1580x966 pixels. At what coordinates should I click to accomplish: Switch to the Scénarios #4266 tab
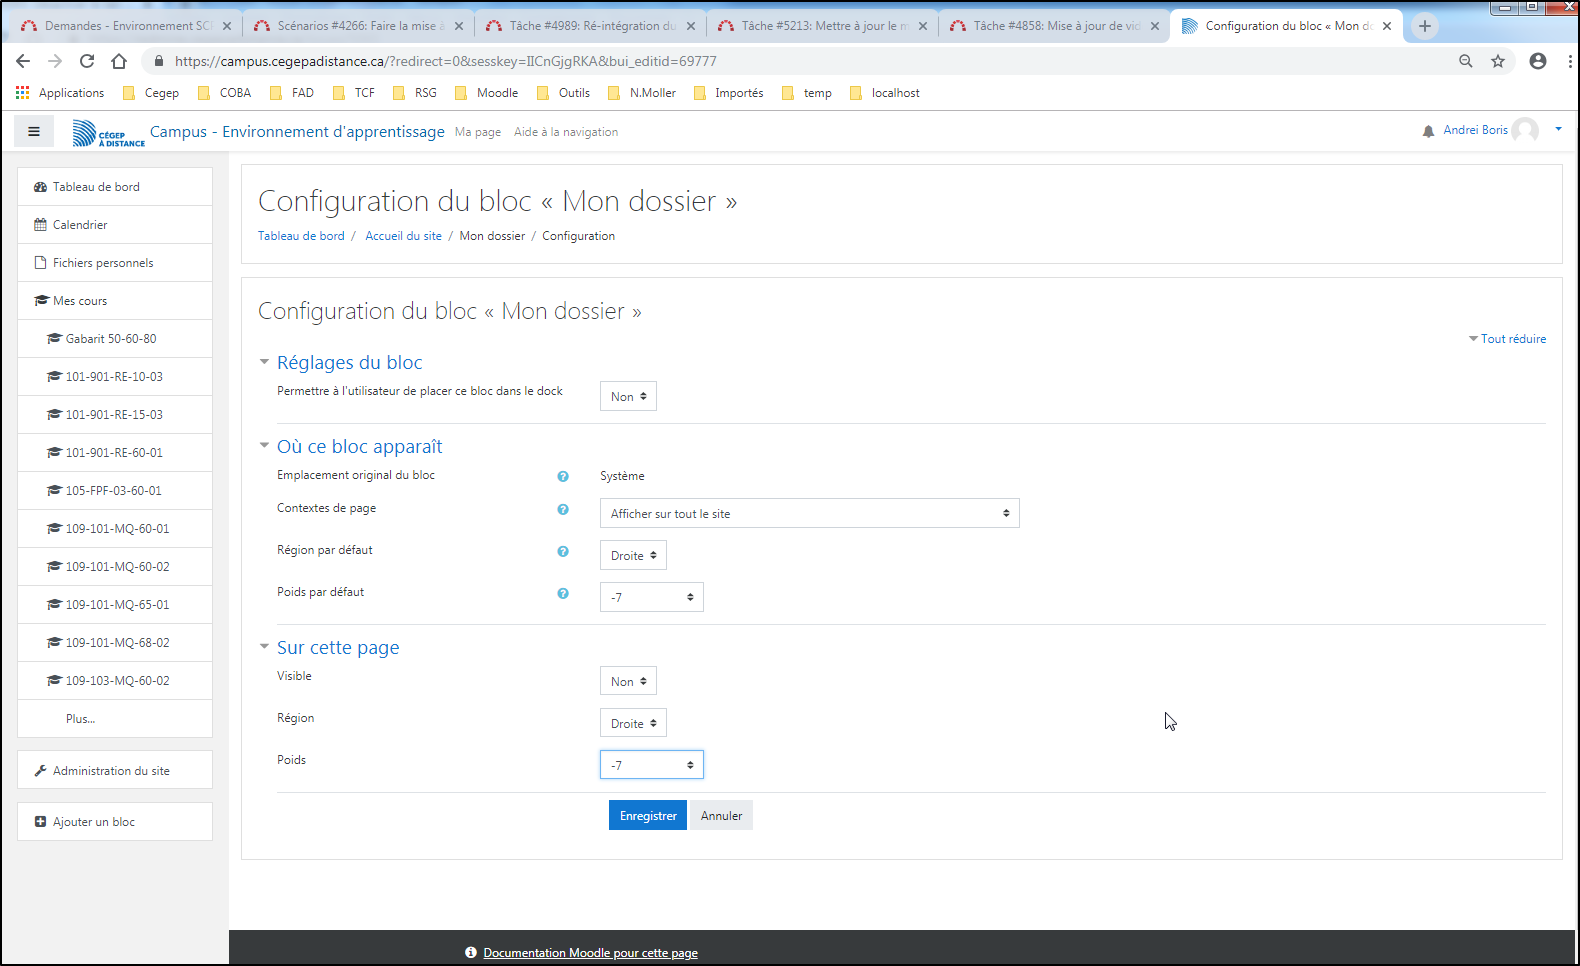356,26
